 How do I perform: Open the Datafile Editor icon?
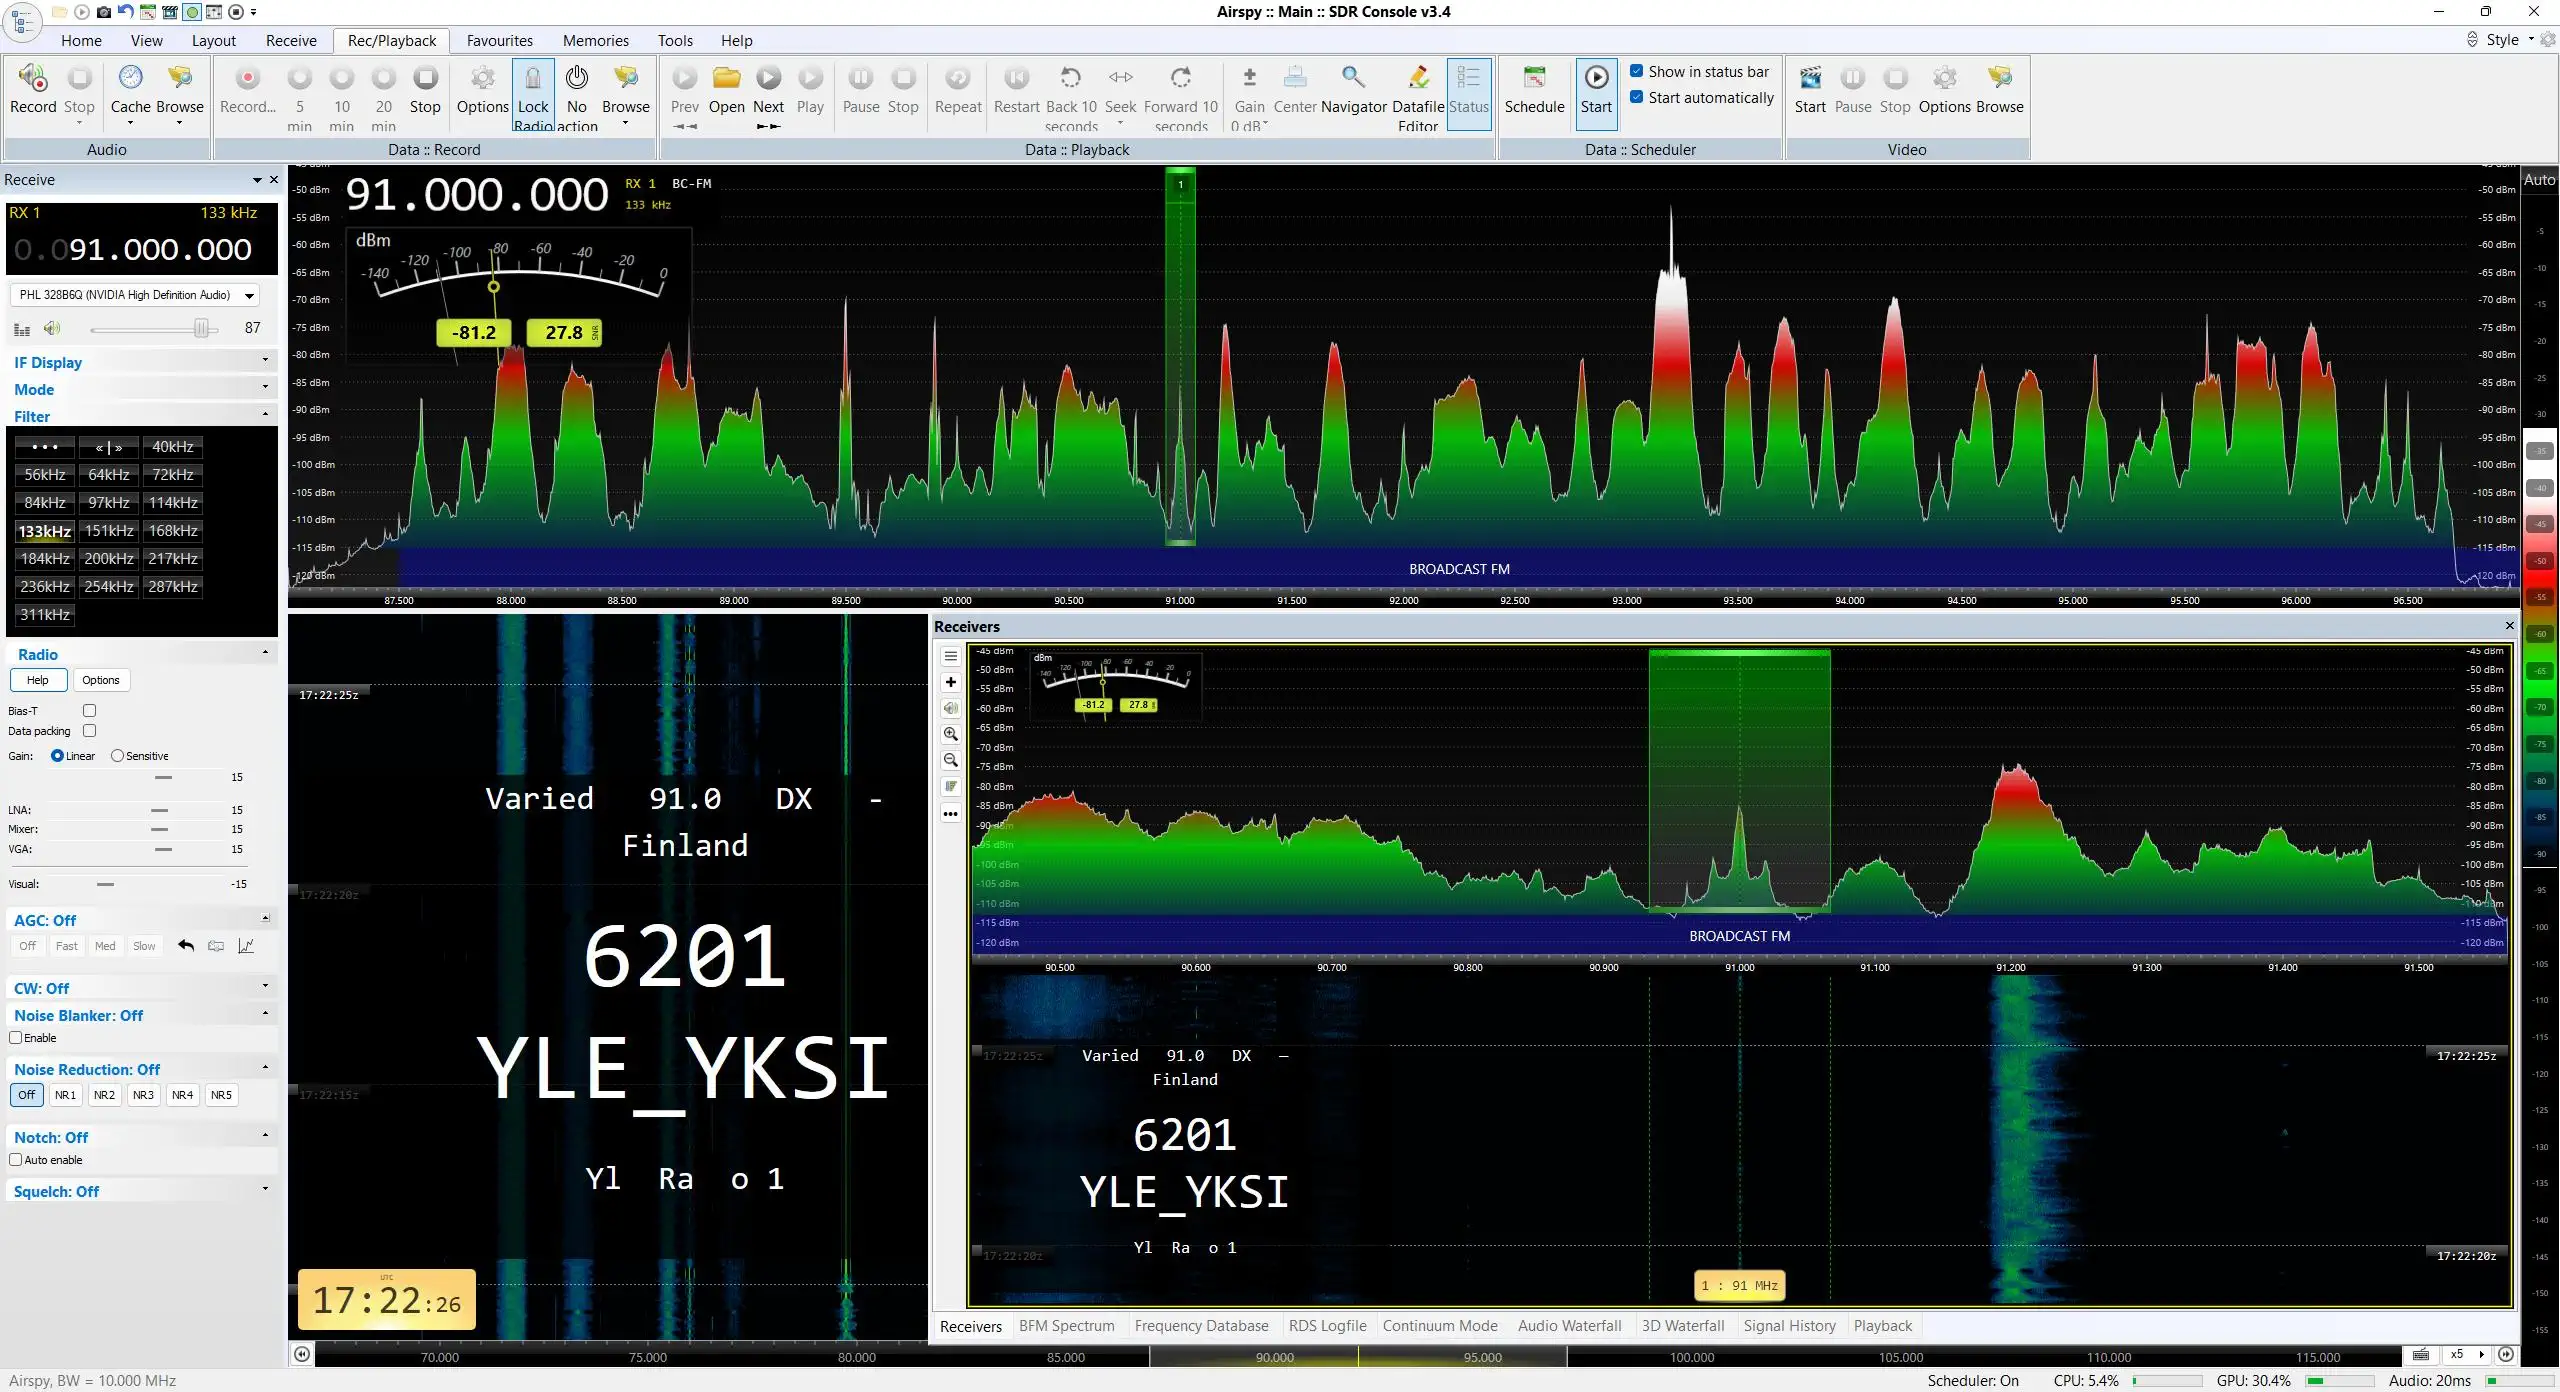[1418, 78]
